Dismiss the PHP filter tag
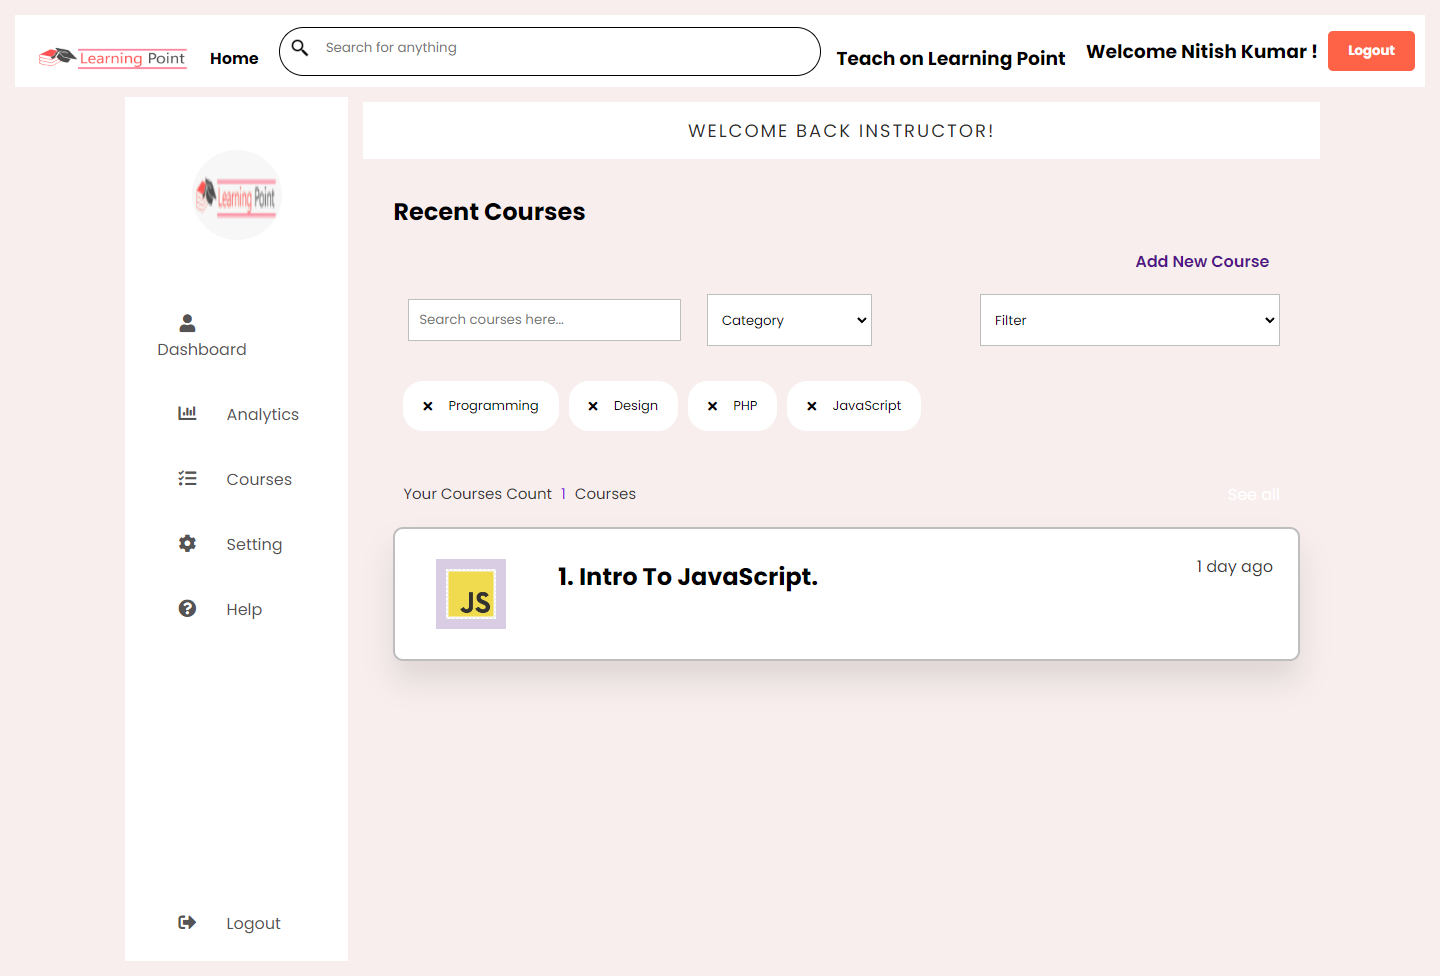The image size is (1440, 976). (x=710, y=405)
